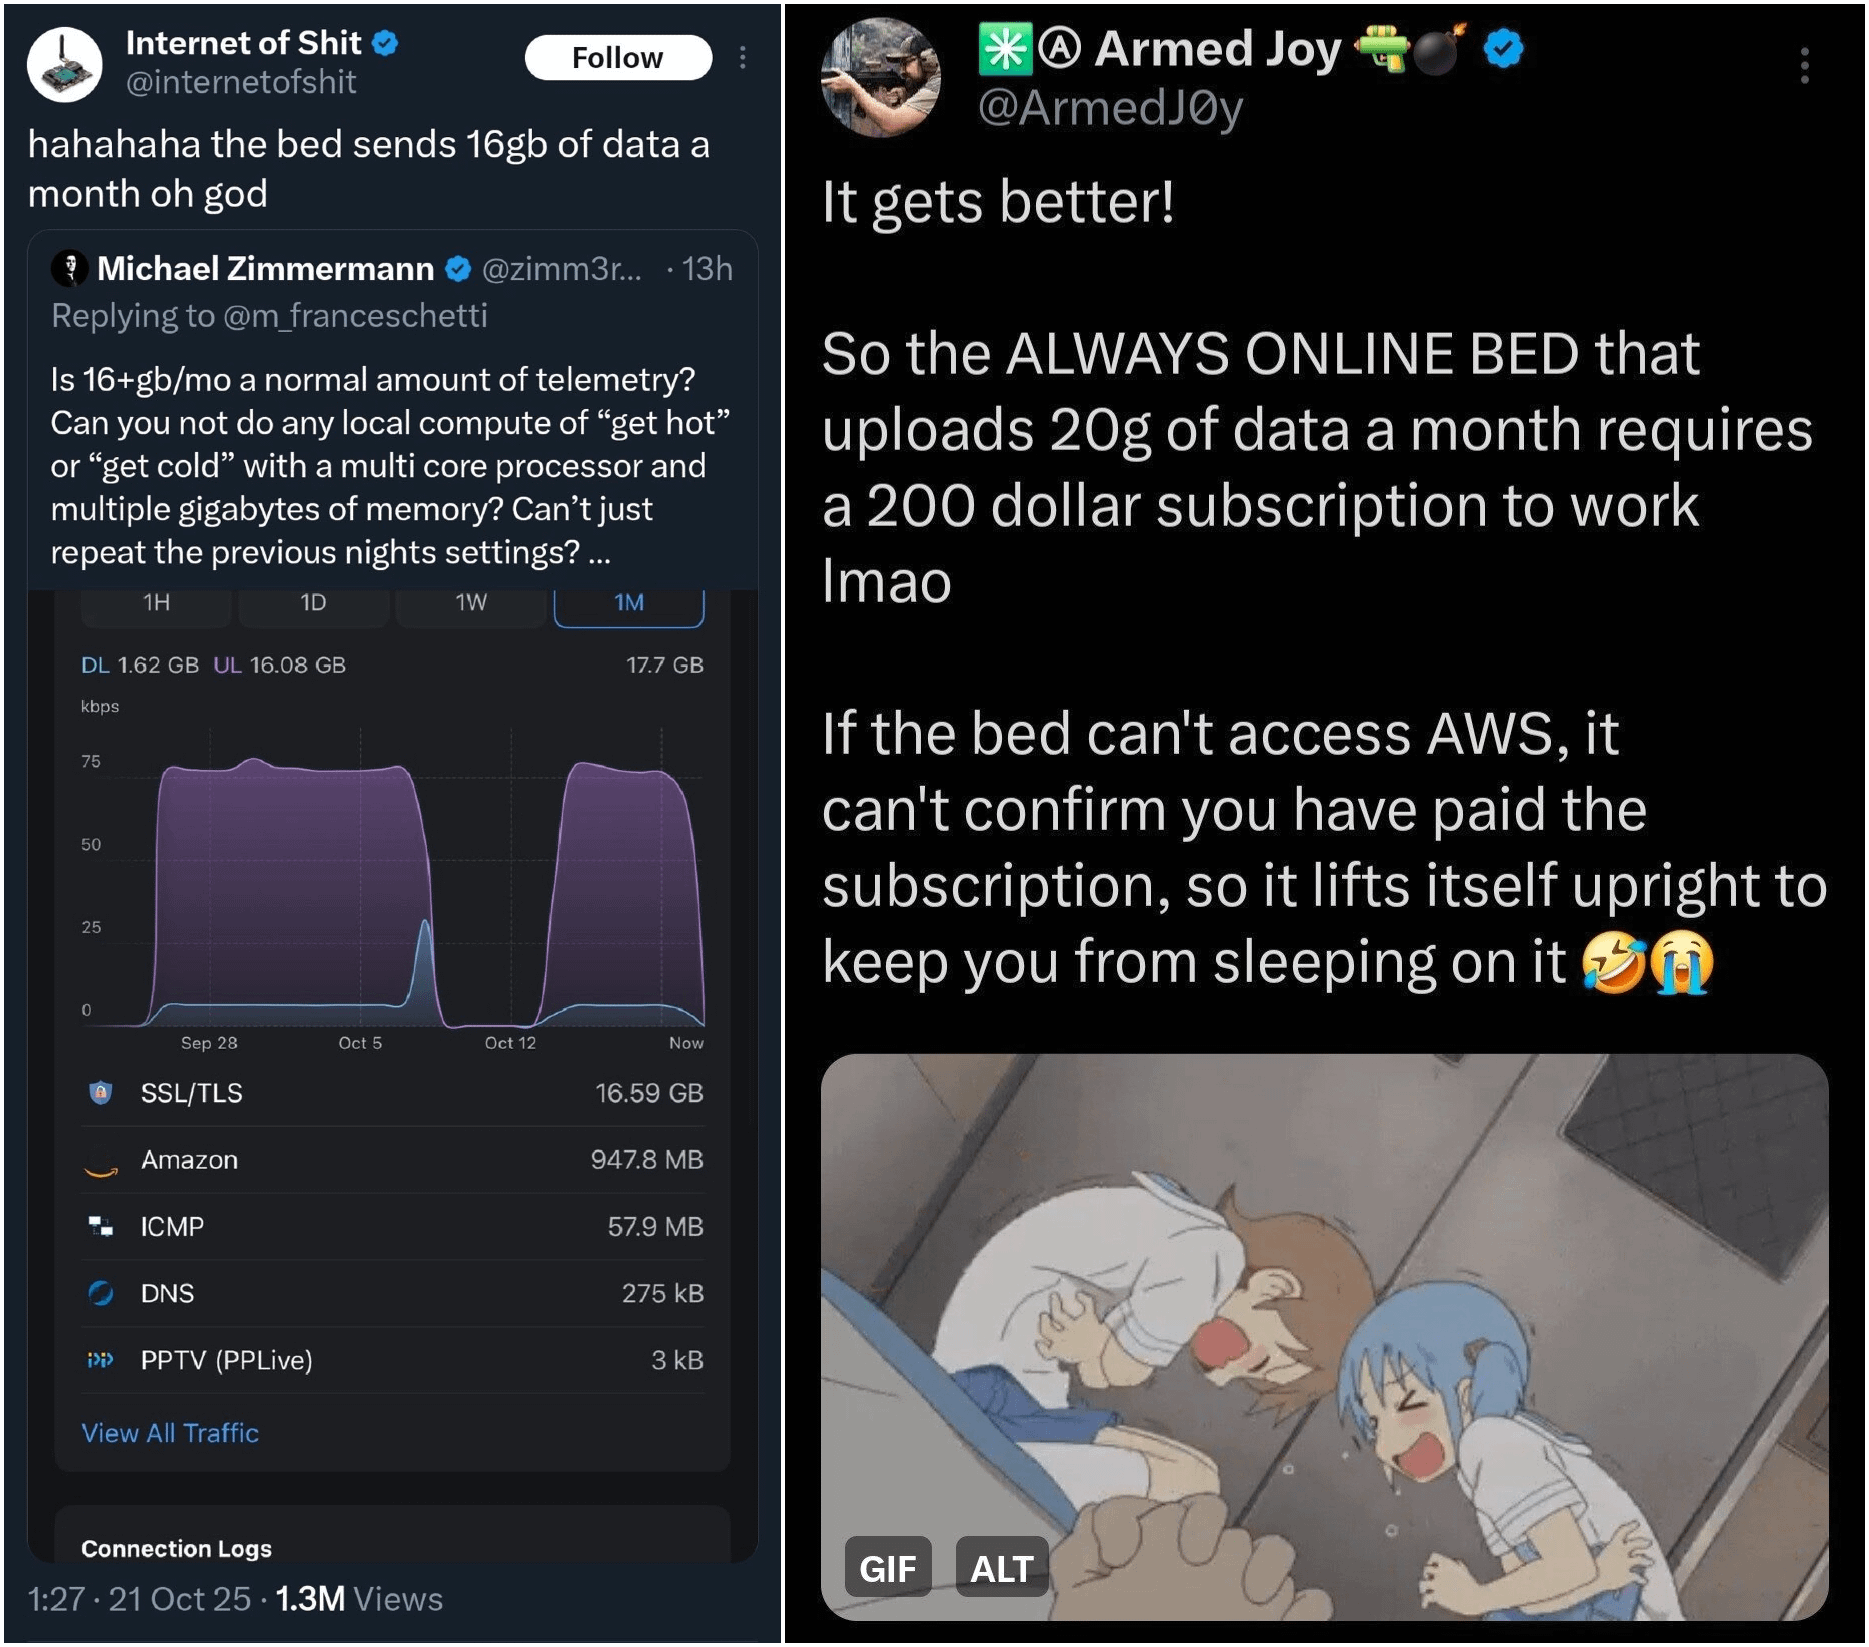Open the left tweet's three-dot menu
The width and height of the screenshot is (1869, 1647).
pos(742,58)
